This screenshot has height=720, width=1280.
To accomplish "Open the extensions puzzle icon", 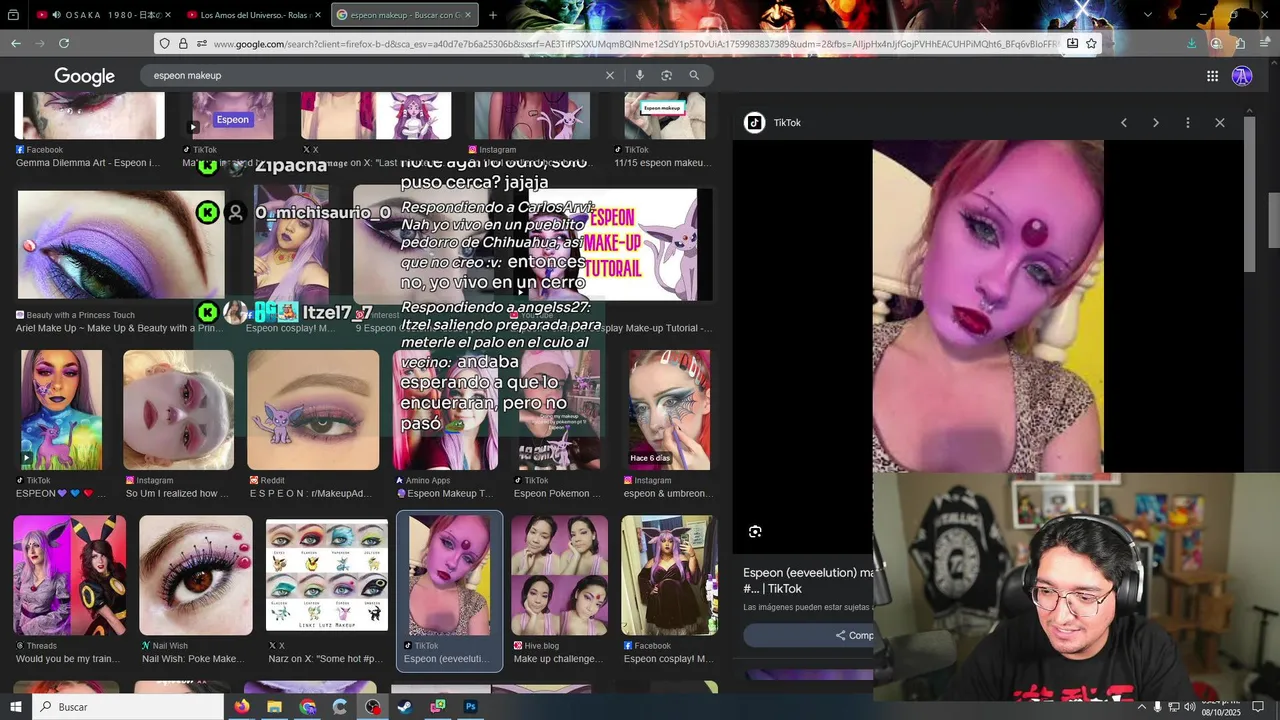I will coord(1240,43).
